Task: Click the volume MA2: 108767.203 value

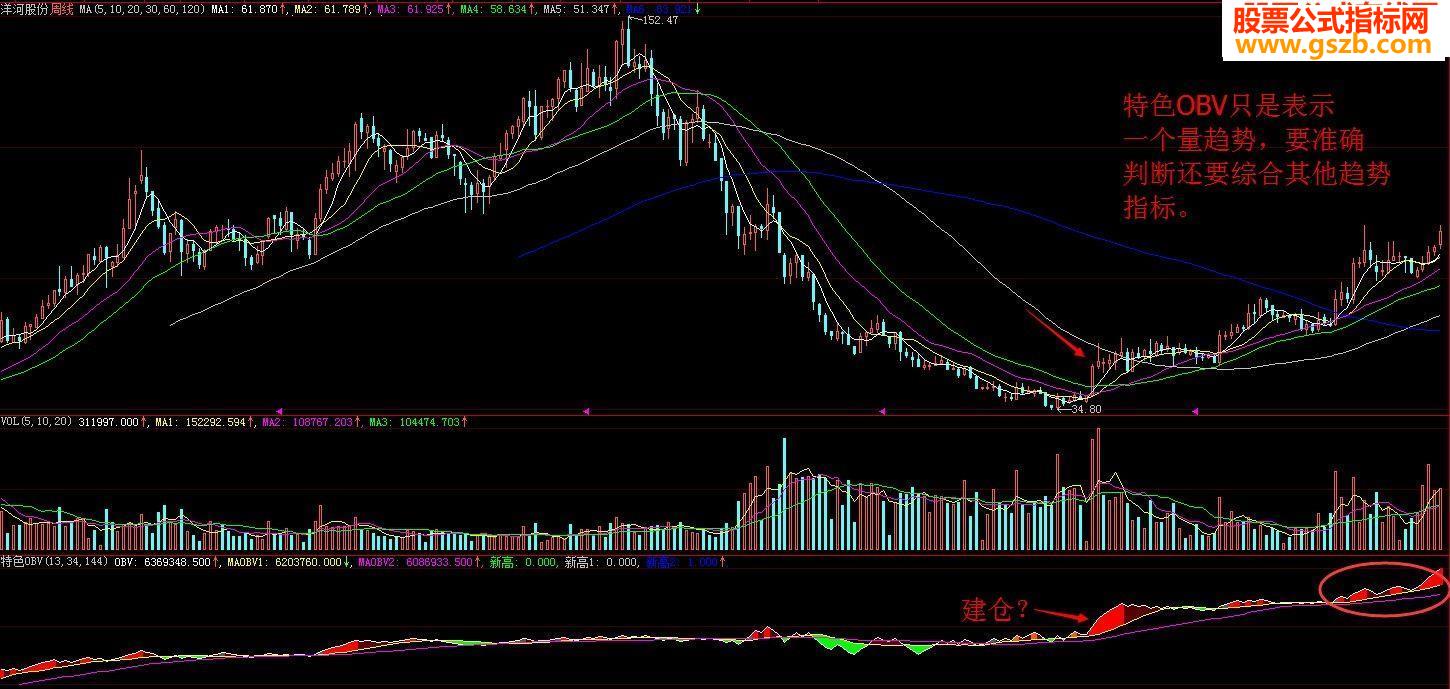Action: 308,422
